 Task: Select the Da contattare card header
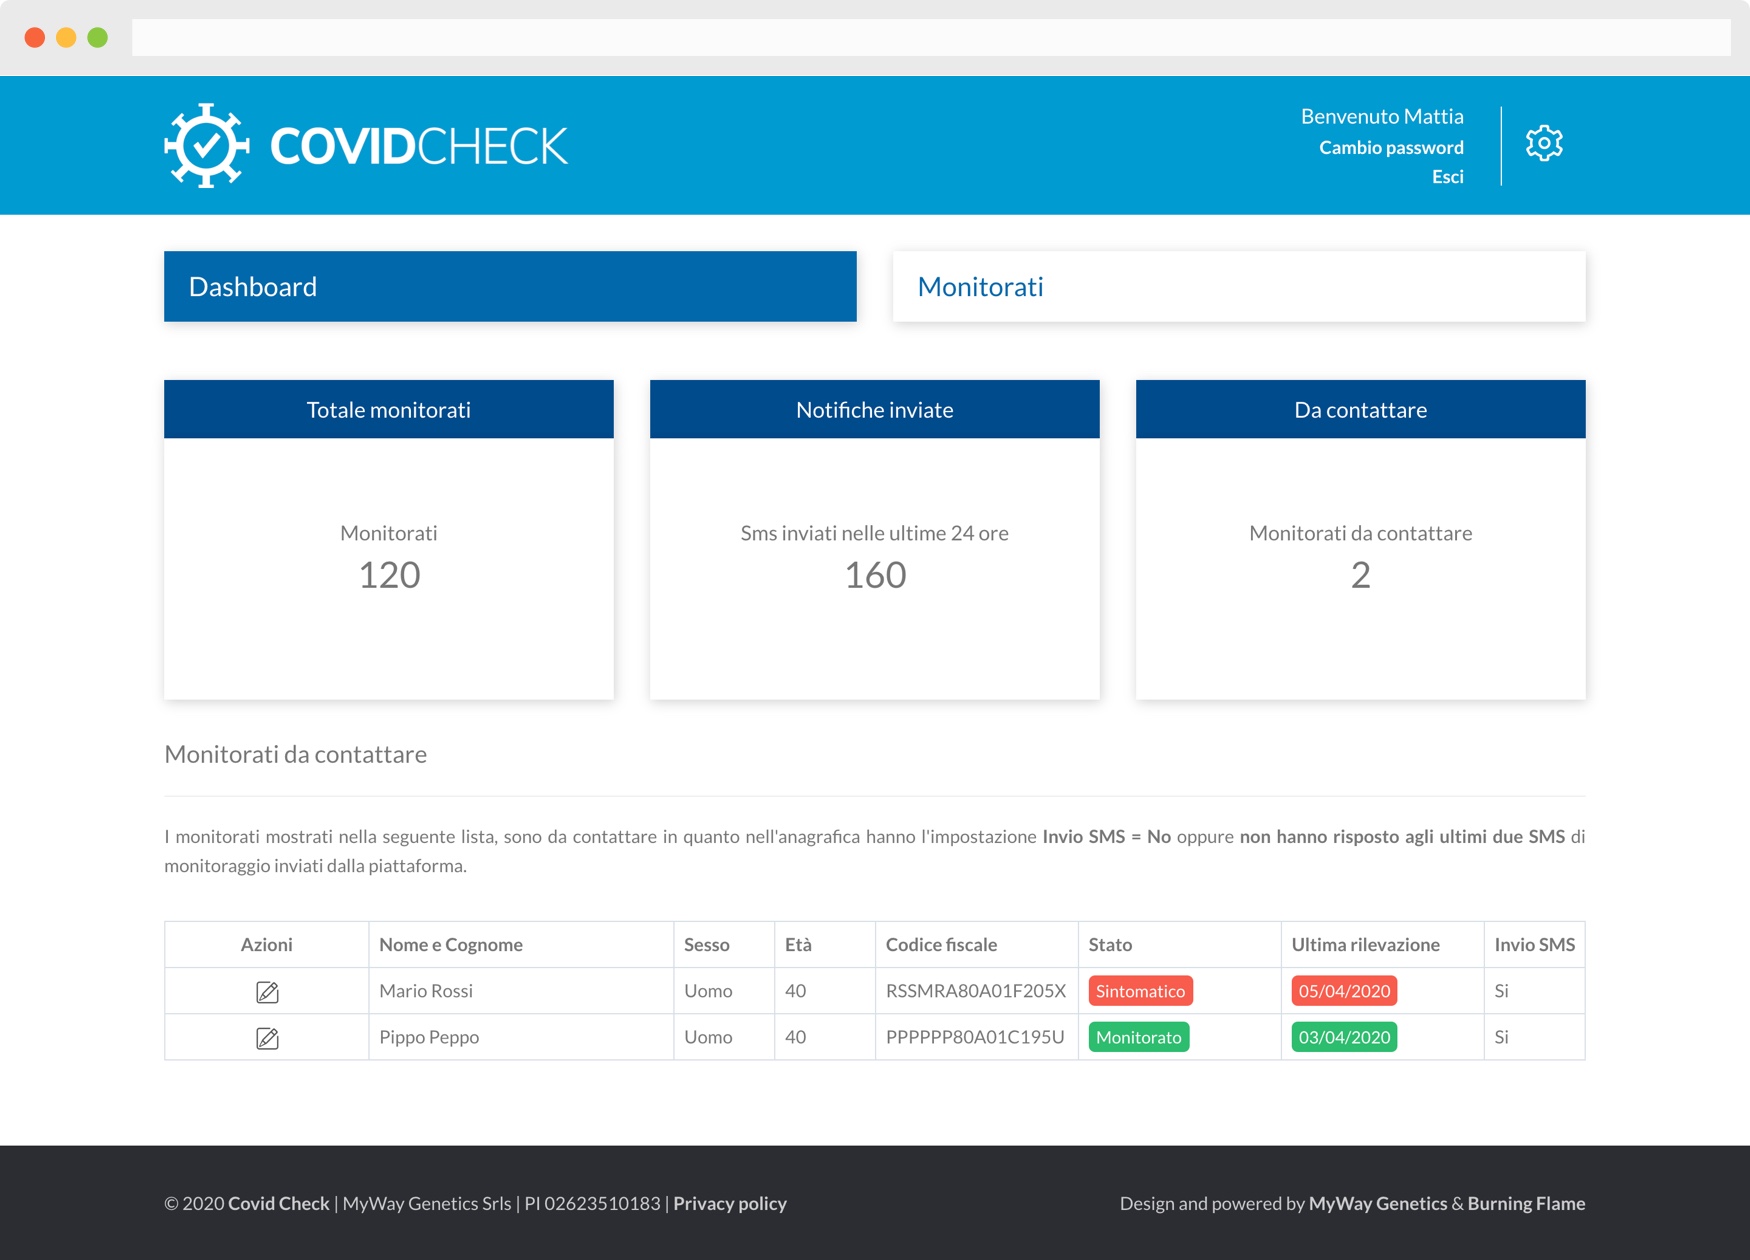[1361, 409]
